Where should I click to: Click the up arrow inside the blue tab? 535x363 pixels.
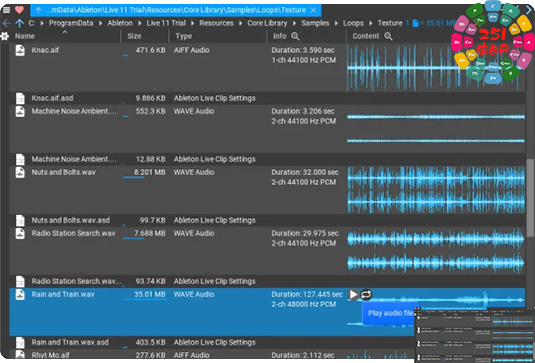click(x=38, y=11)
